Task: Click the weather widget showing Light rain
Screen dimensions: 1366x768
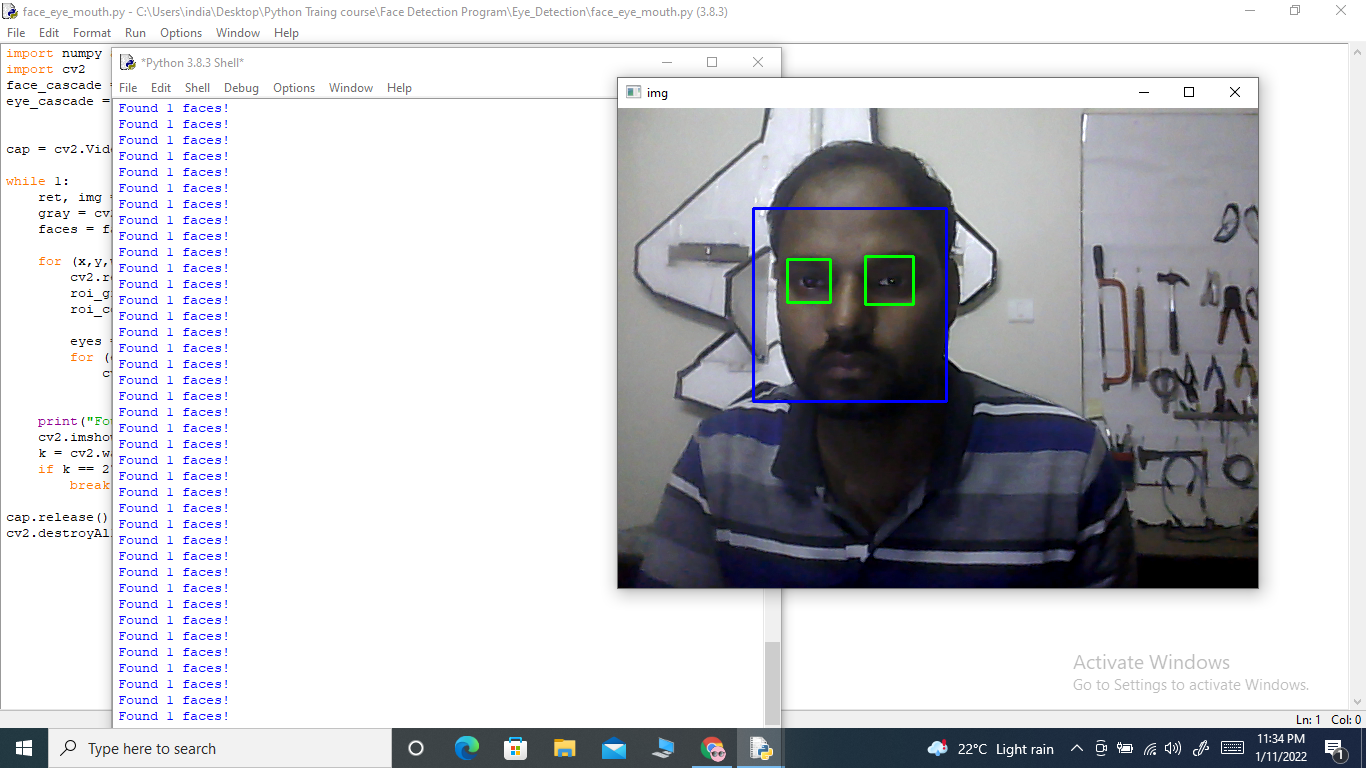Action: (x=990, y=748)
